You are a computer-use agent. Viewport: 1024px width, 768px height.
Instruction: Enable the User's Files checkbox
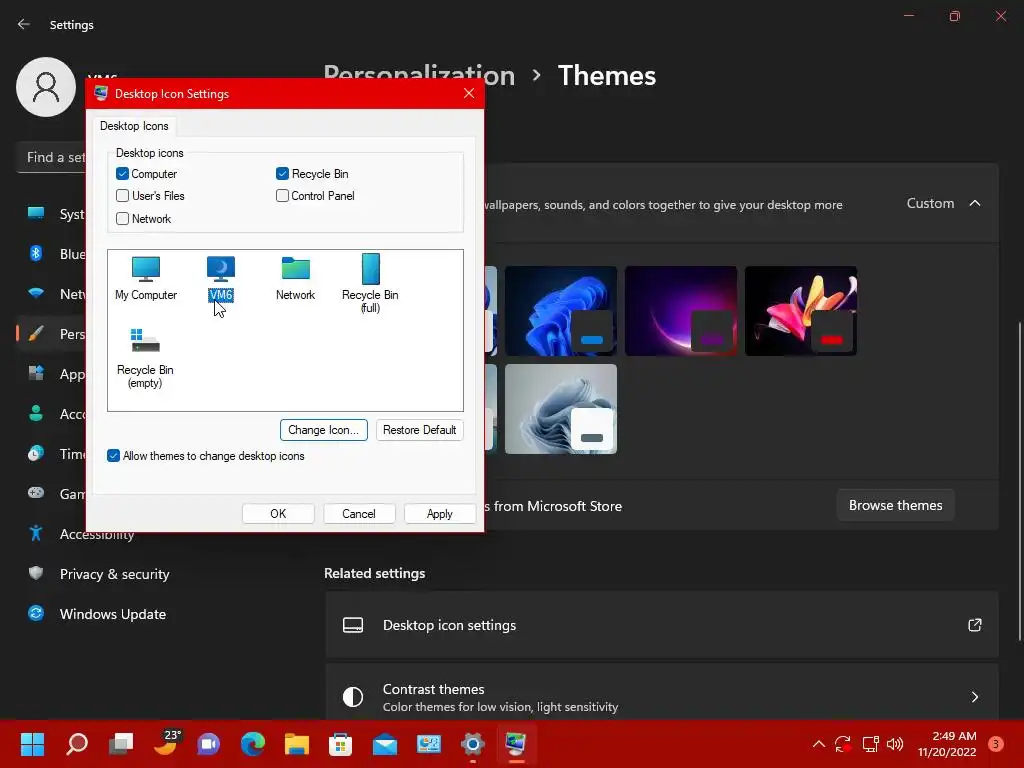point(122,195)
